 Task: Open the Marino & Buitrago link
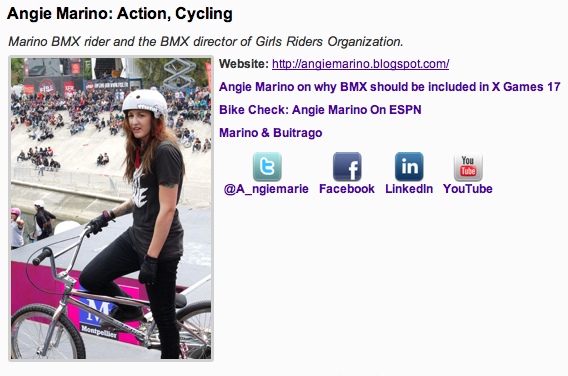click(x=271, y=133)
